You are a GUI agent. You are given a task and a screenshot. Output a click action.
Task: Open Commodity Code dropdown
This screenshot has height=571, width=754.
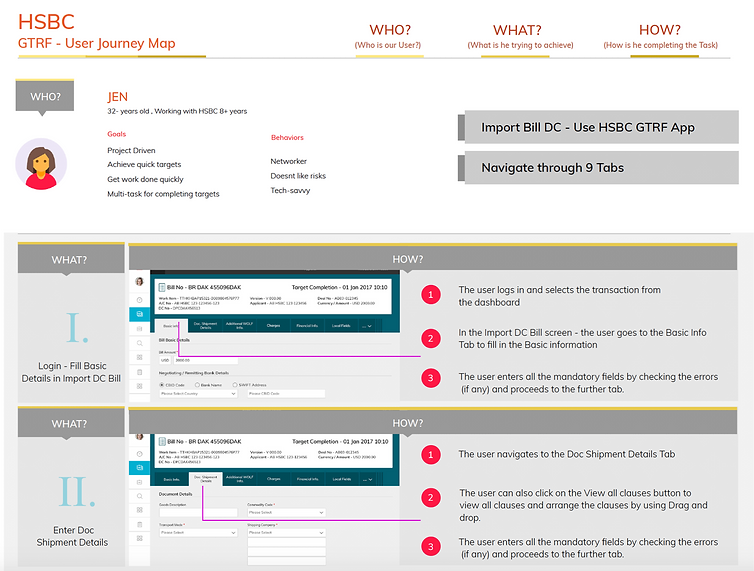286,512
